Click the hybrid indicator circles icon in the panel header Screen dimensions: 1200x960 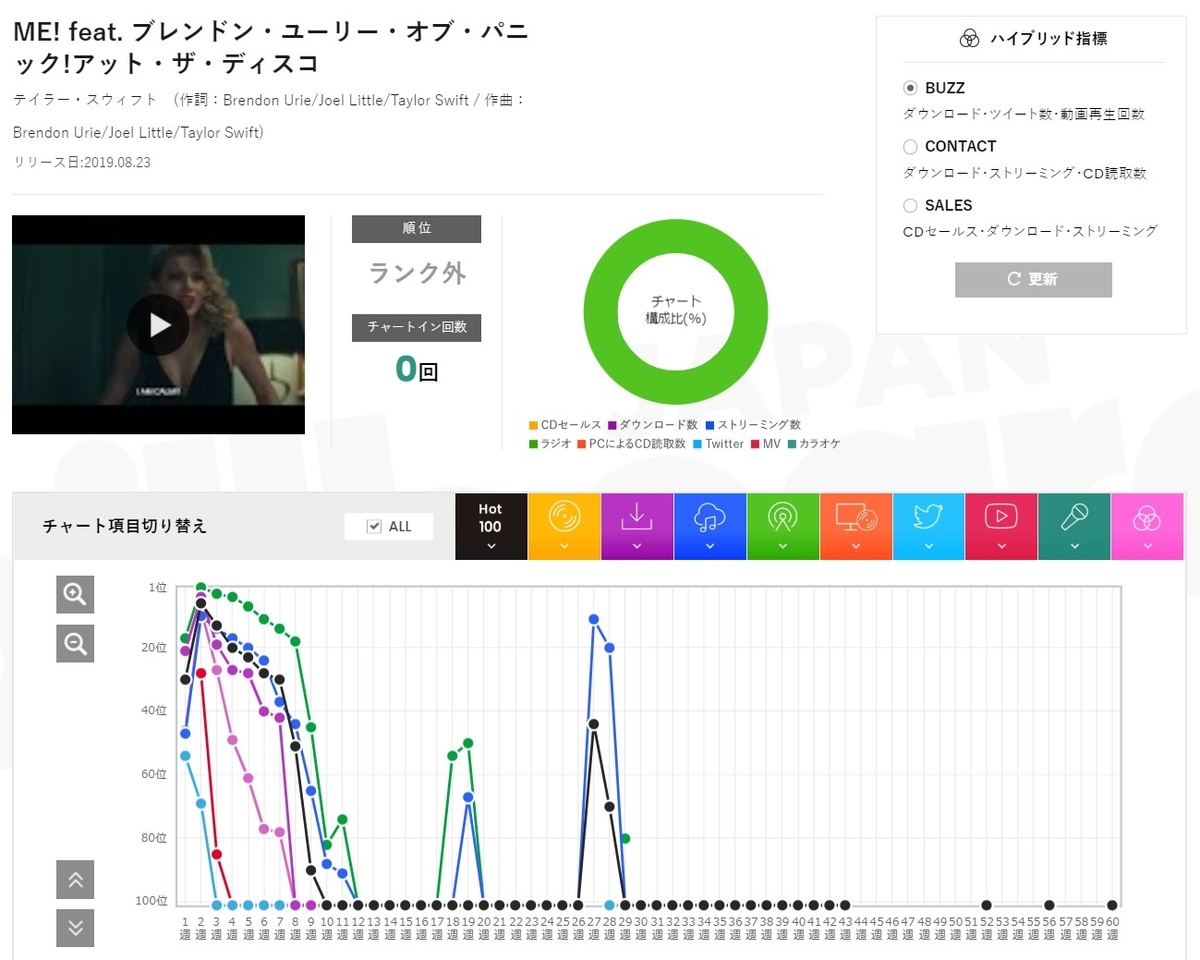coord(968,39)
